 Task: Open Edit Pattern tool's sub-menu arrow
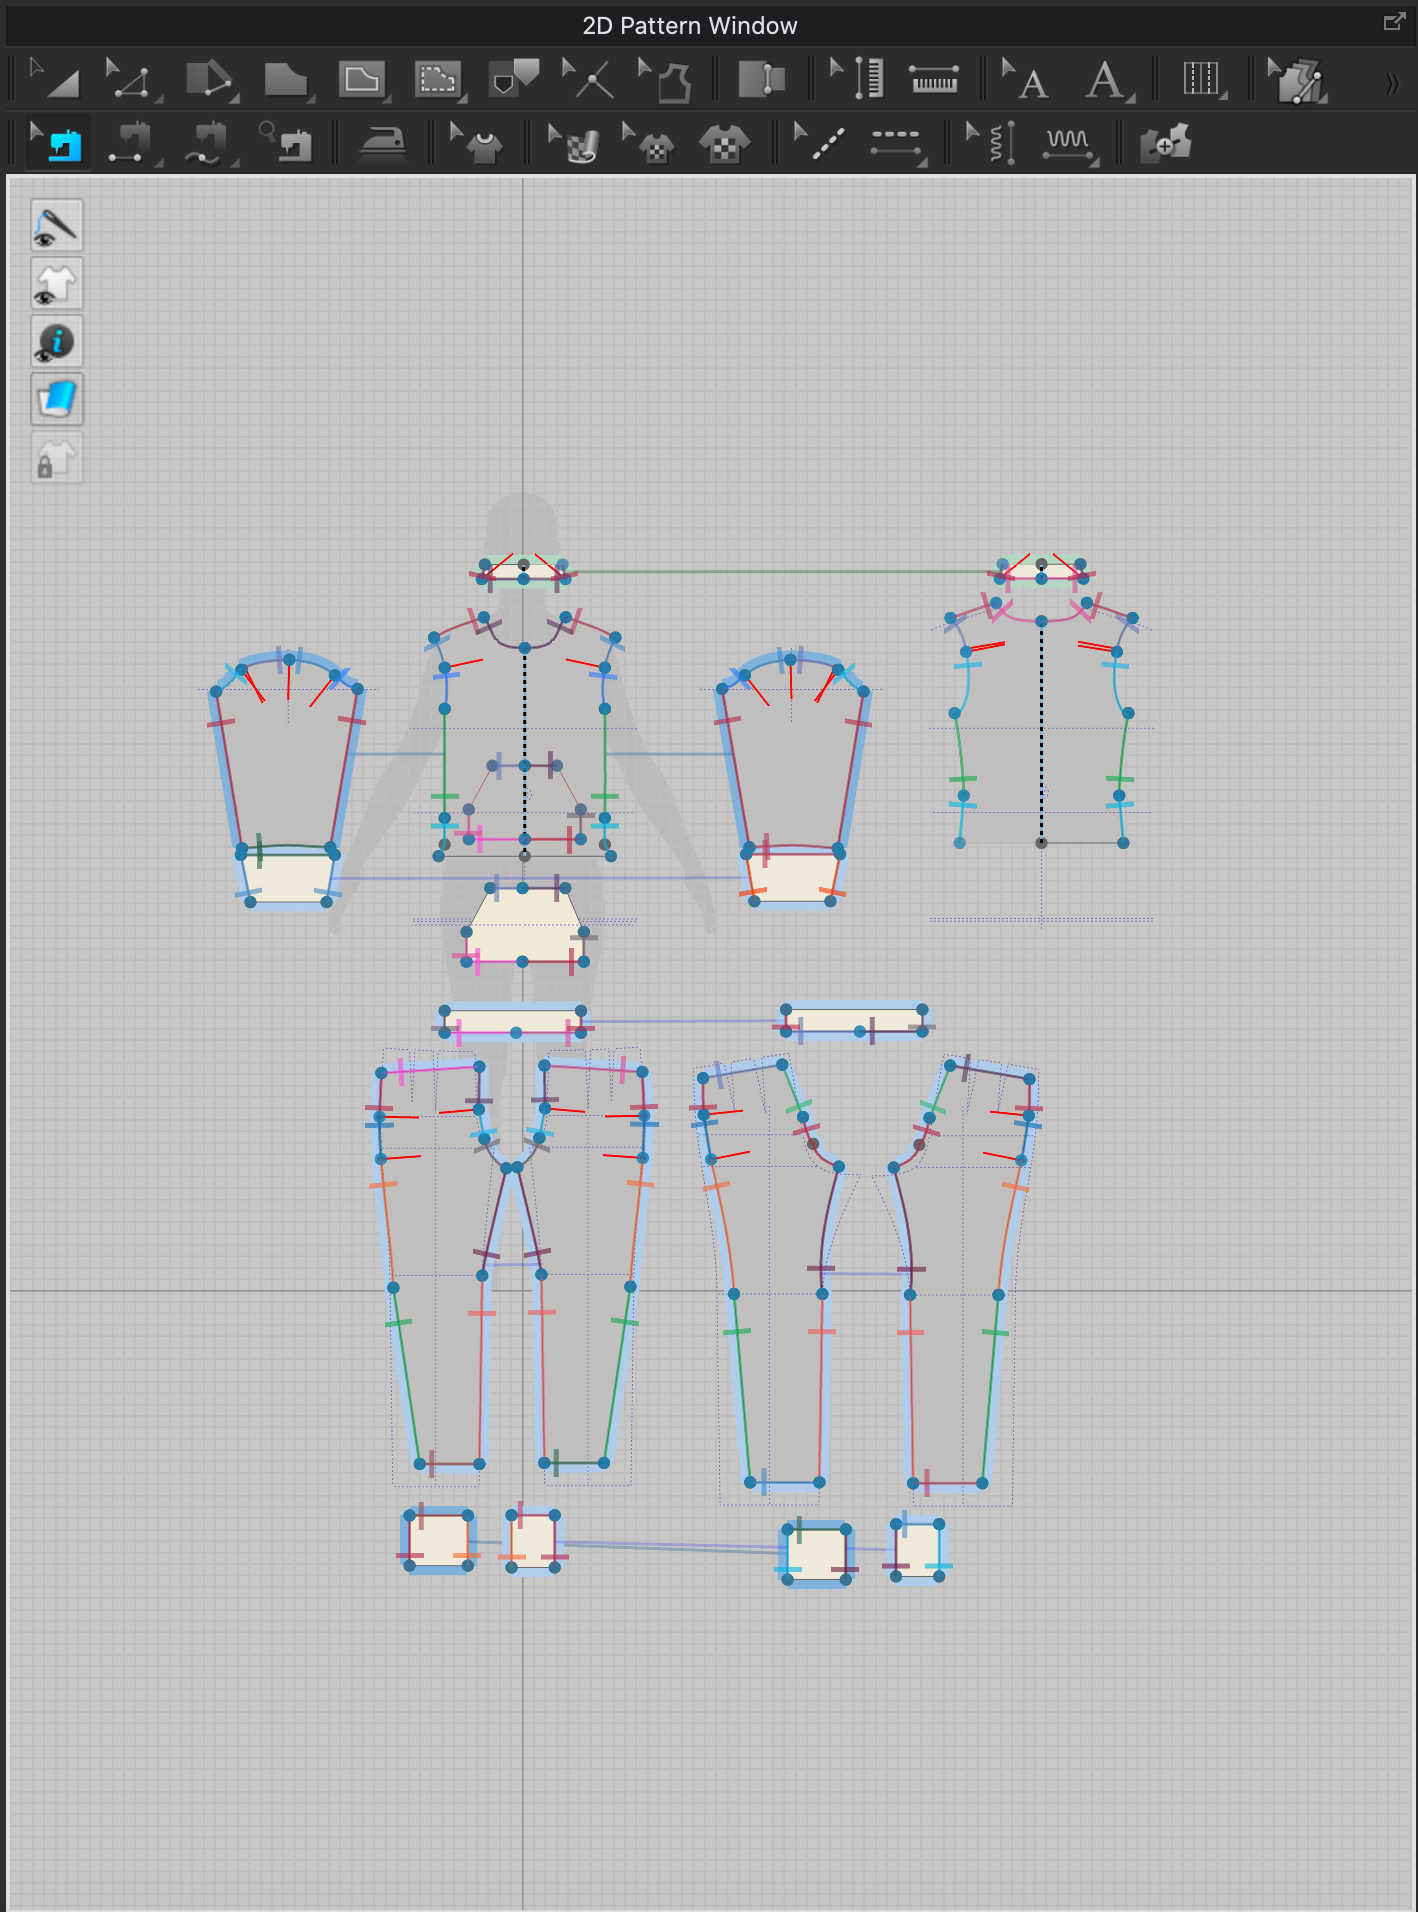[x=158, y=98]
